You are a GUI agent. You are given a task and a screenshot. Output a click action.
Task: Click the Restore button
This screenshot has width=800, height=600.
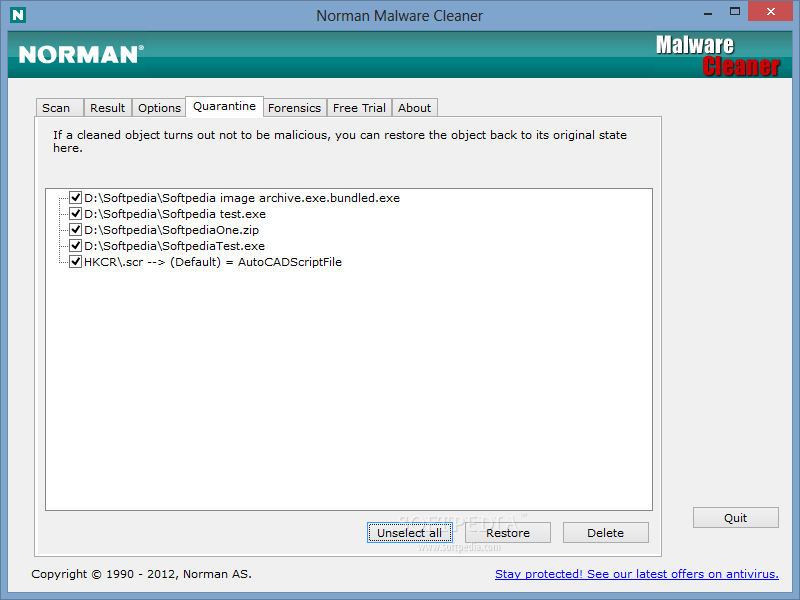click(508, 533)
